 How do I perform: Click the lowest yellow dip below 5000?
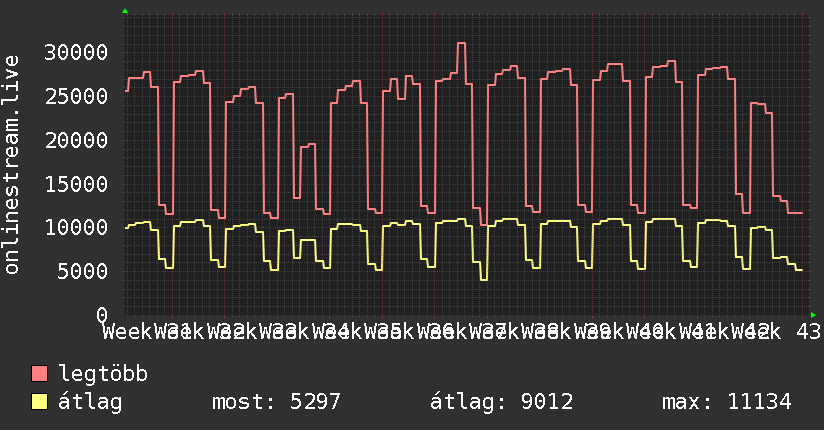pos(484,280)
